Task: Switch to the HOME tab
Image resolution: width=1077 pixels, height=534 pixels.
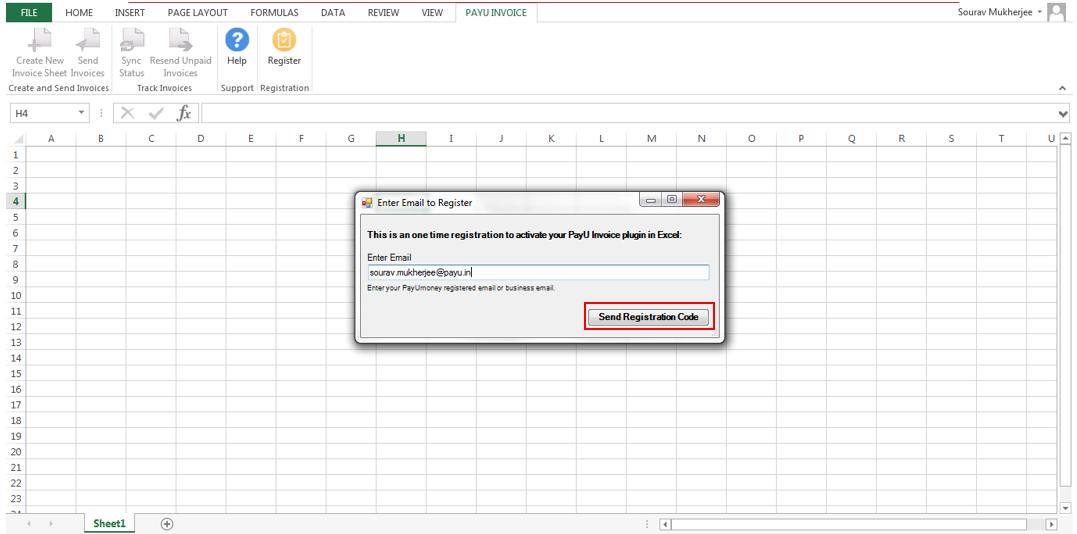Action: 79,12
